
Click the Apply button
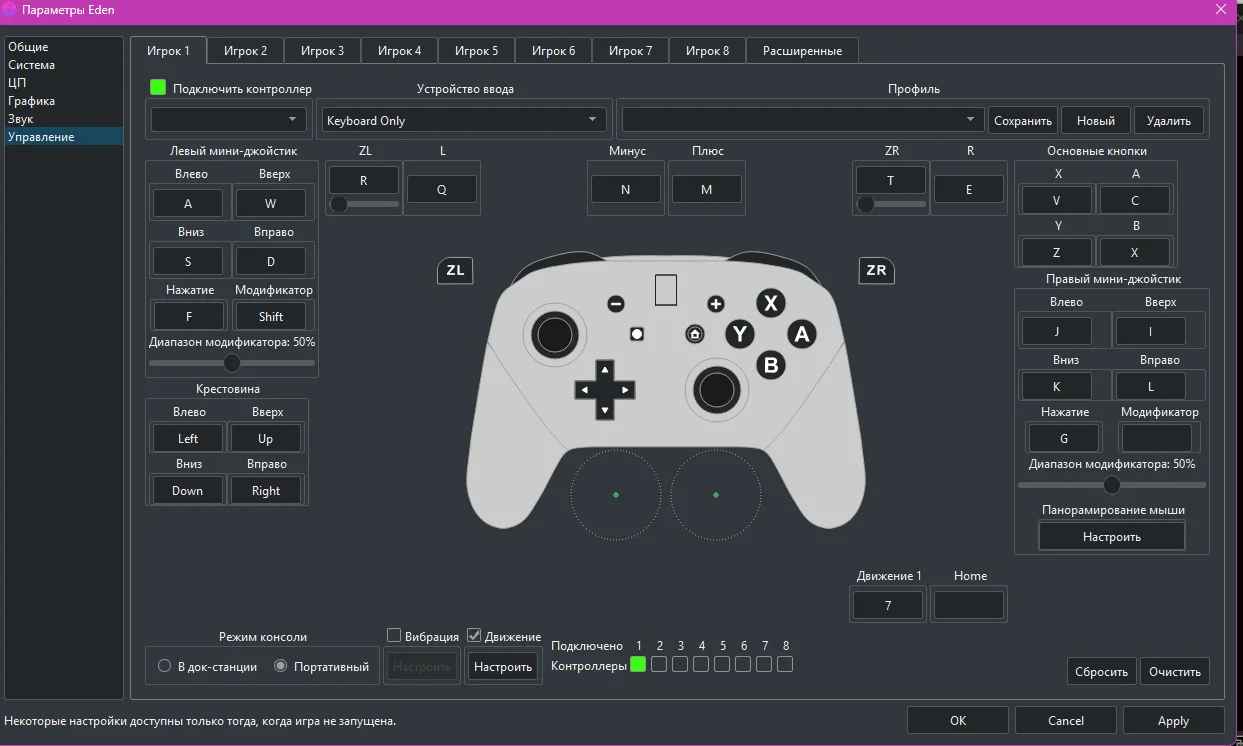[1173, 721]
